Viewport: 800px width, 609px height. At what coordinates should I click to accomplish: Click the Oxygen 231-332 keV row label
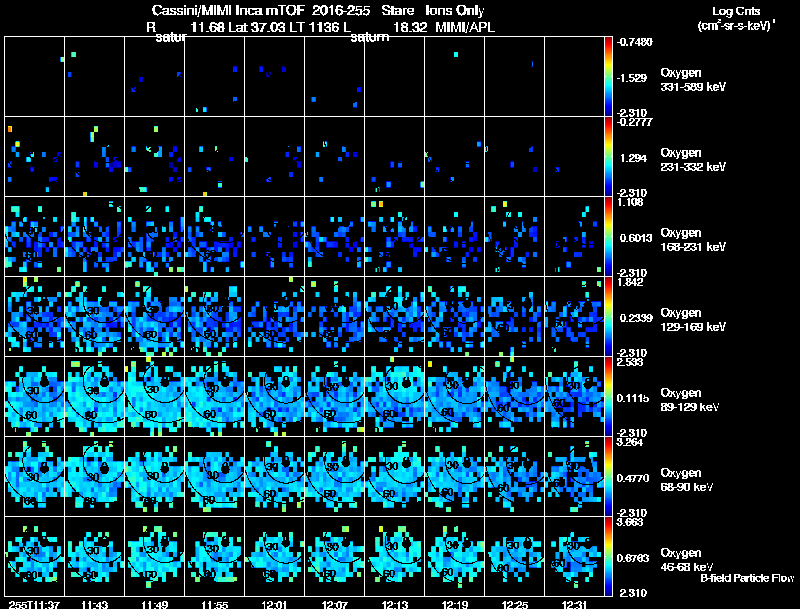click(x=693, y=160)
